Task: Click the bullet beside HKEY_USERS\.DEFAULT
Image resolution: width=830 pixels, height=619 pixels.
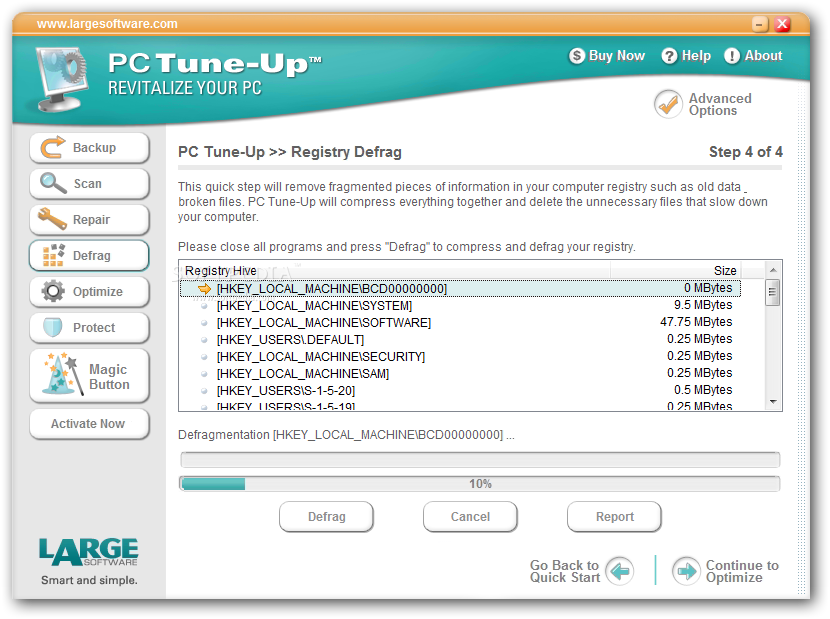Action: pos(204,339)
